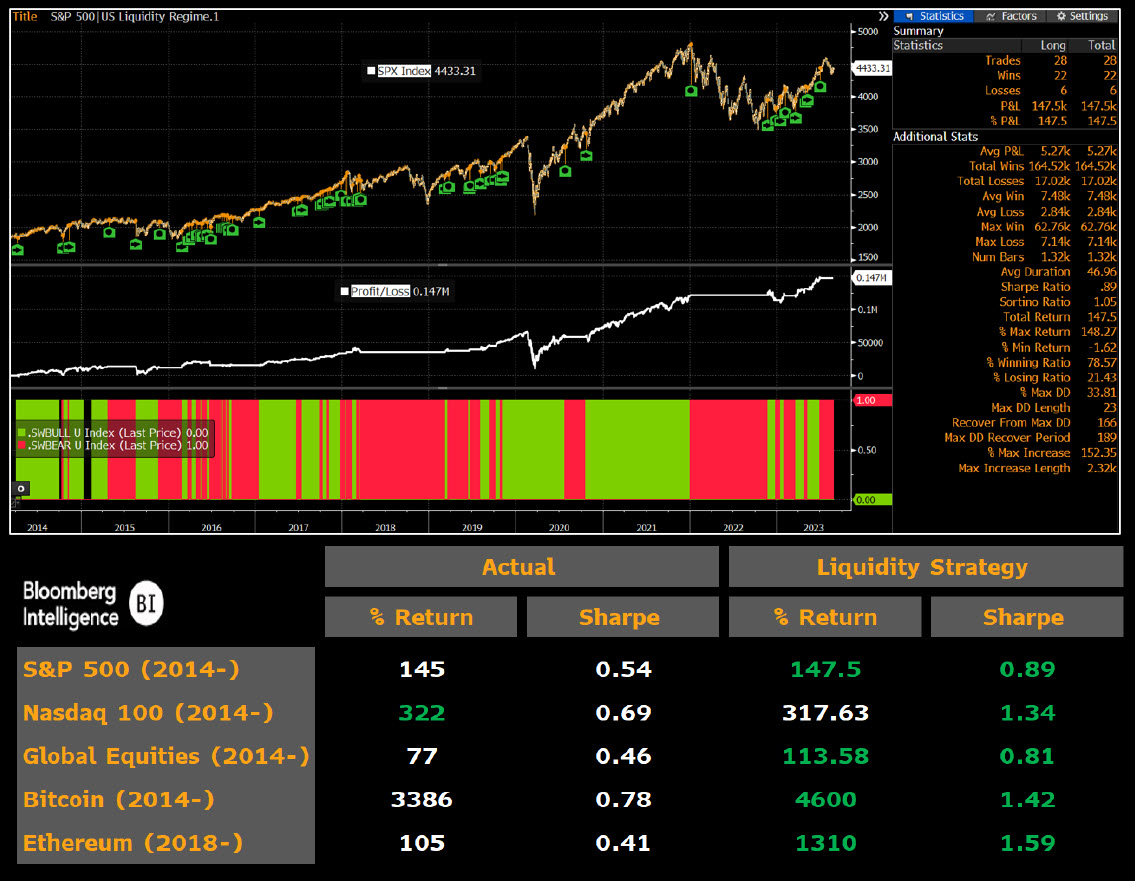Image resolution: width=1135 pixels, height=881 pixels.
Task: Edit the 'S&P 500|US Liquidity Regime.1' title field
Action: click(135, 16)
